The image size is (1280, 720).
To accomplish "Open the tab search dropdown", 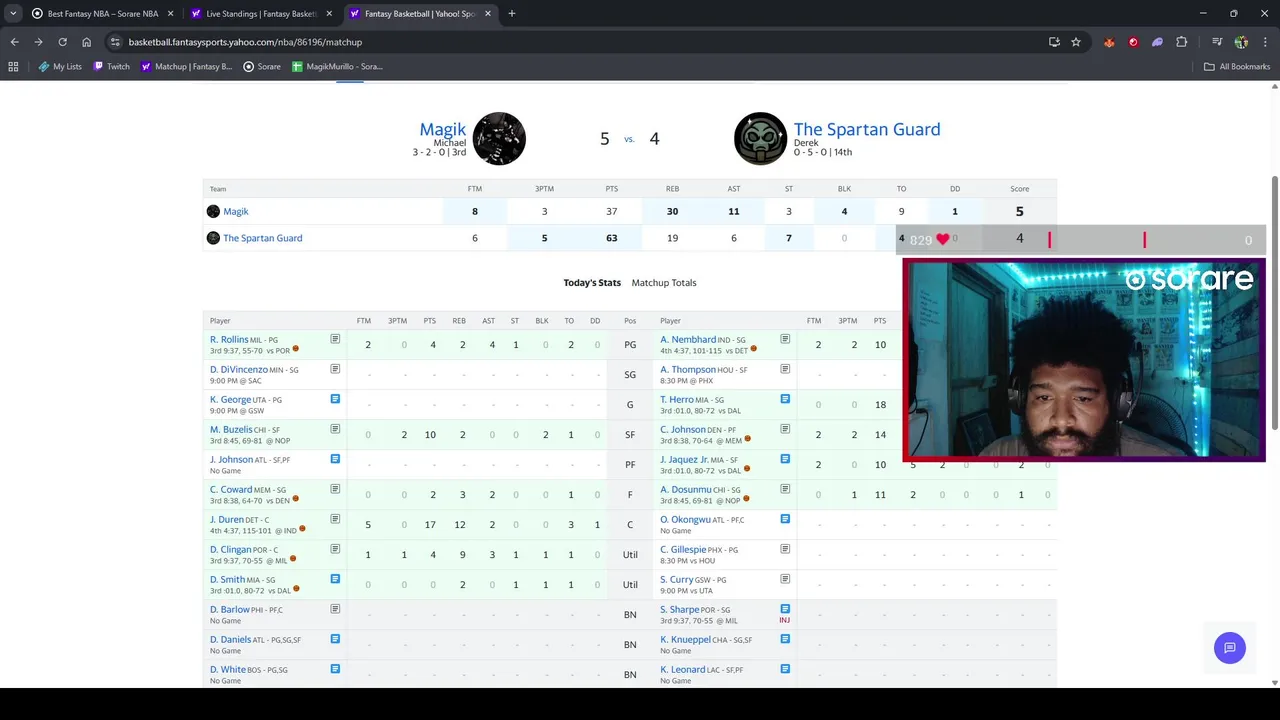I will (13, 13).
